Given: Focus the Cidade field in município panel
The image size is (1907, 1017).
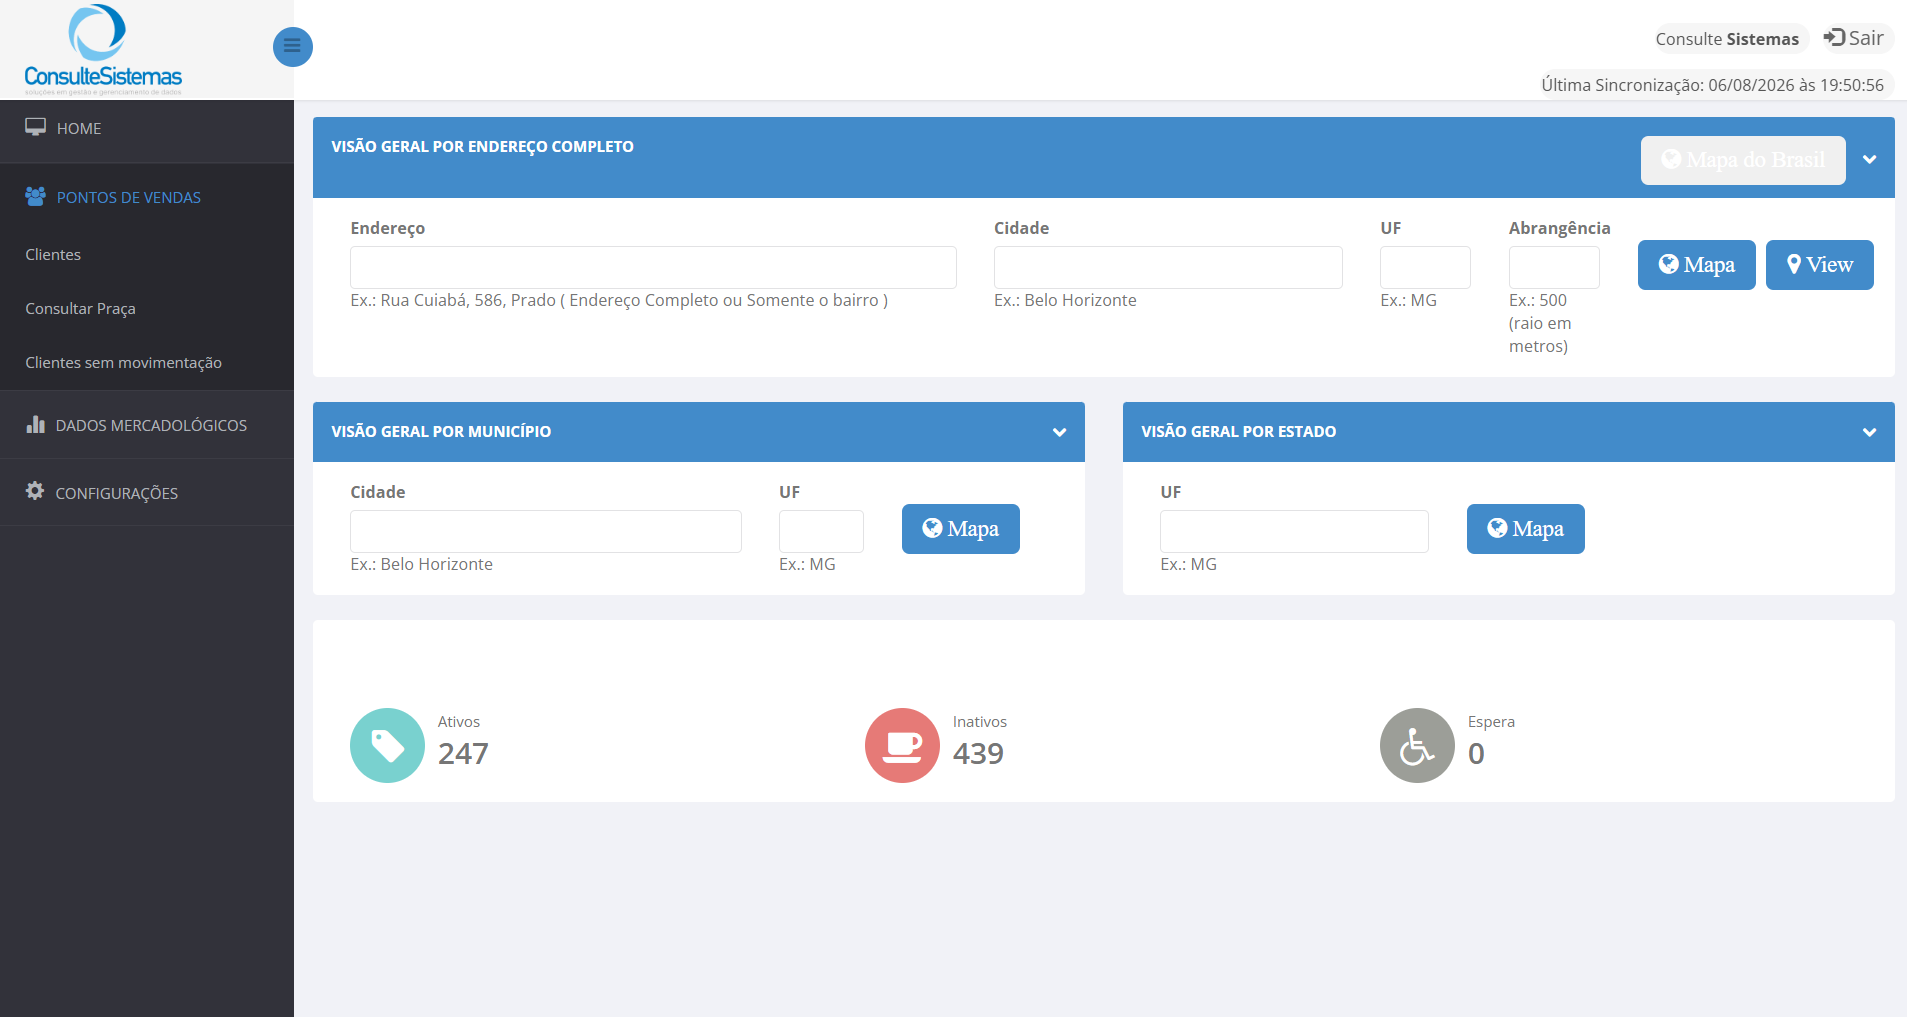Looking at the screenshot, I should (x=546, y=531).
